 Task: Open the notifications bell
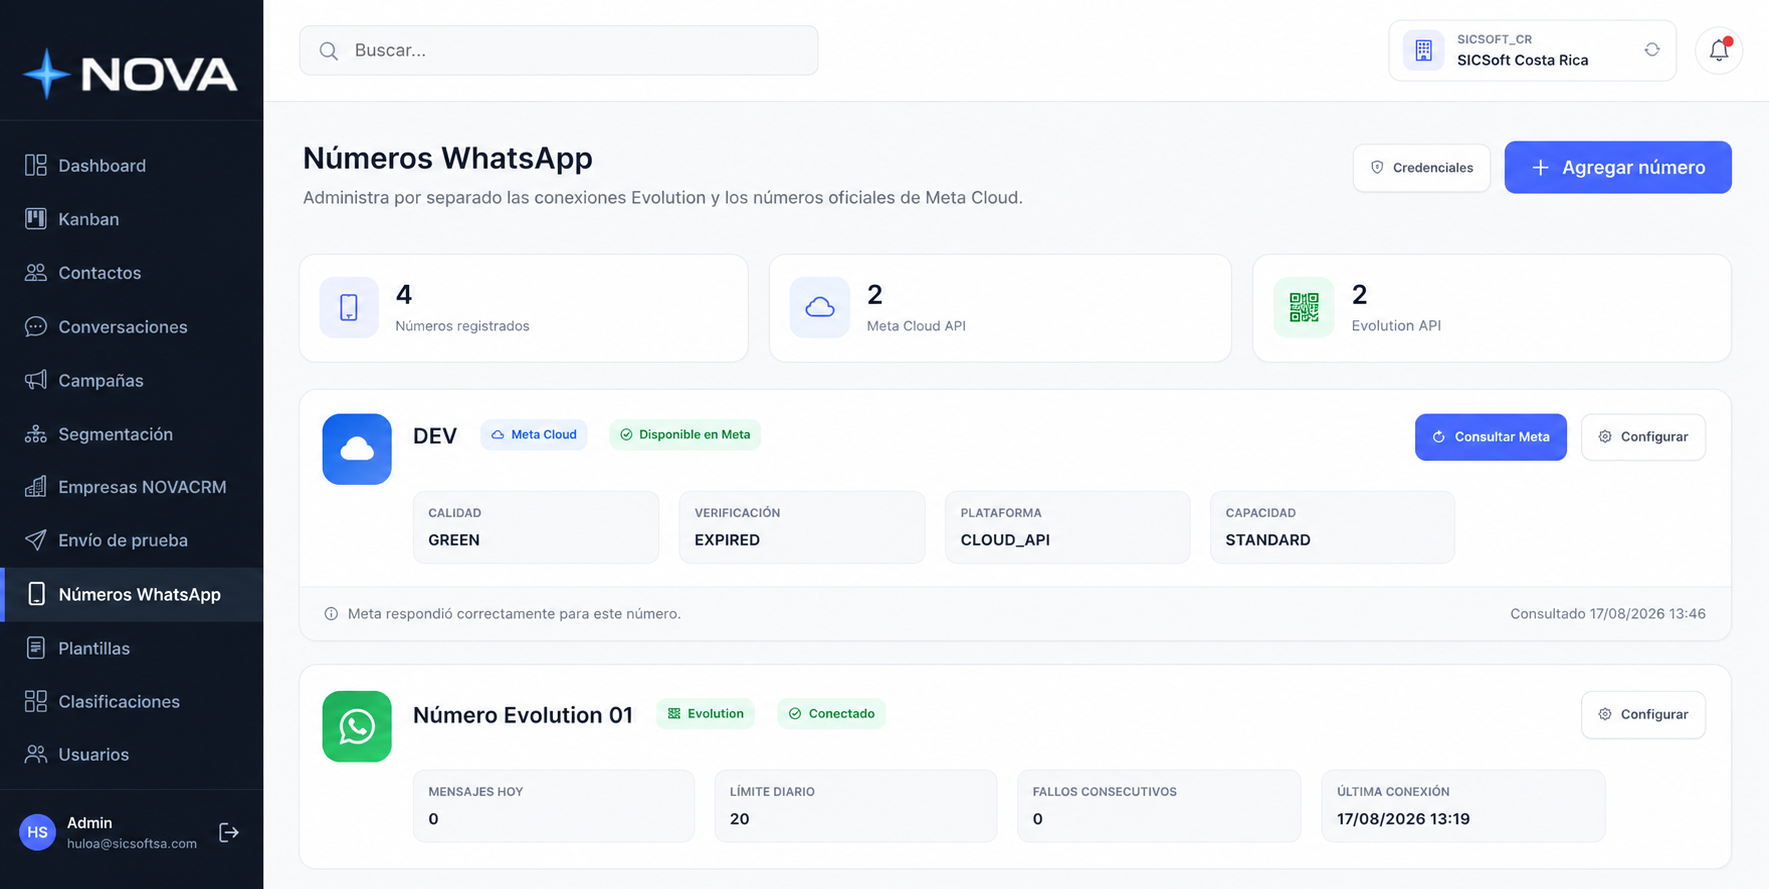[1719, 50]
